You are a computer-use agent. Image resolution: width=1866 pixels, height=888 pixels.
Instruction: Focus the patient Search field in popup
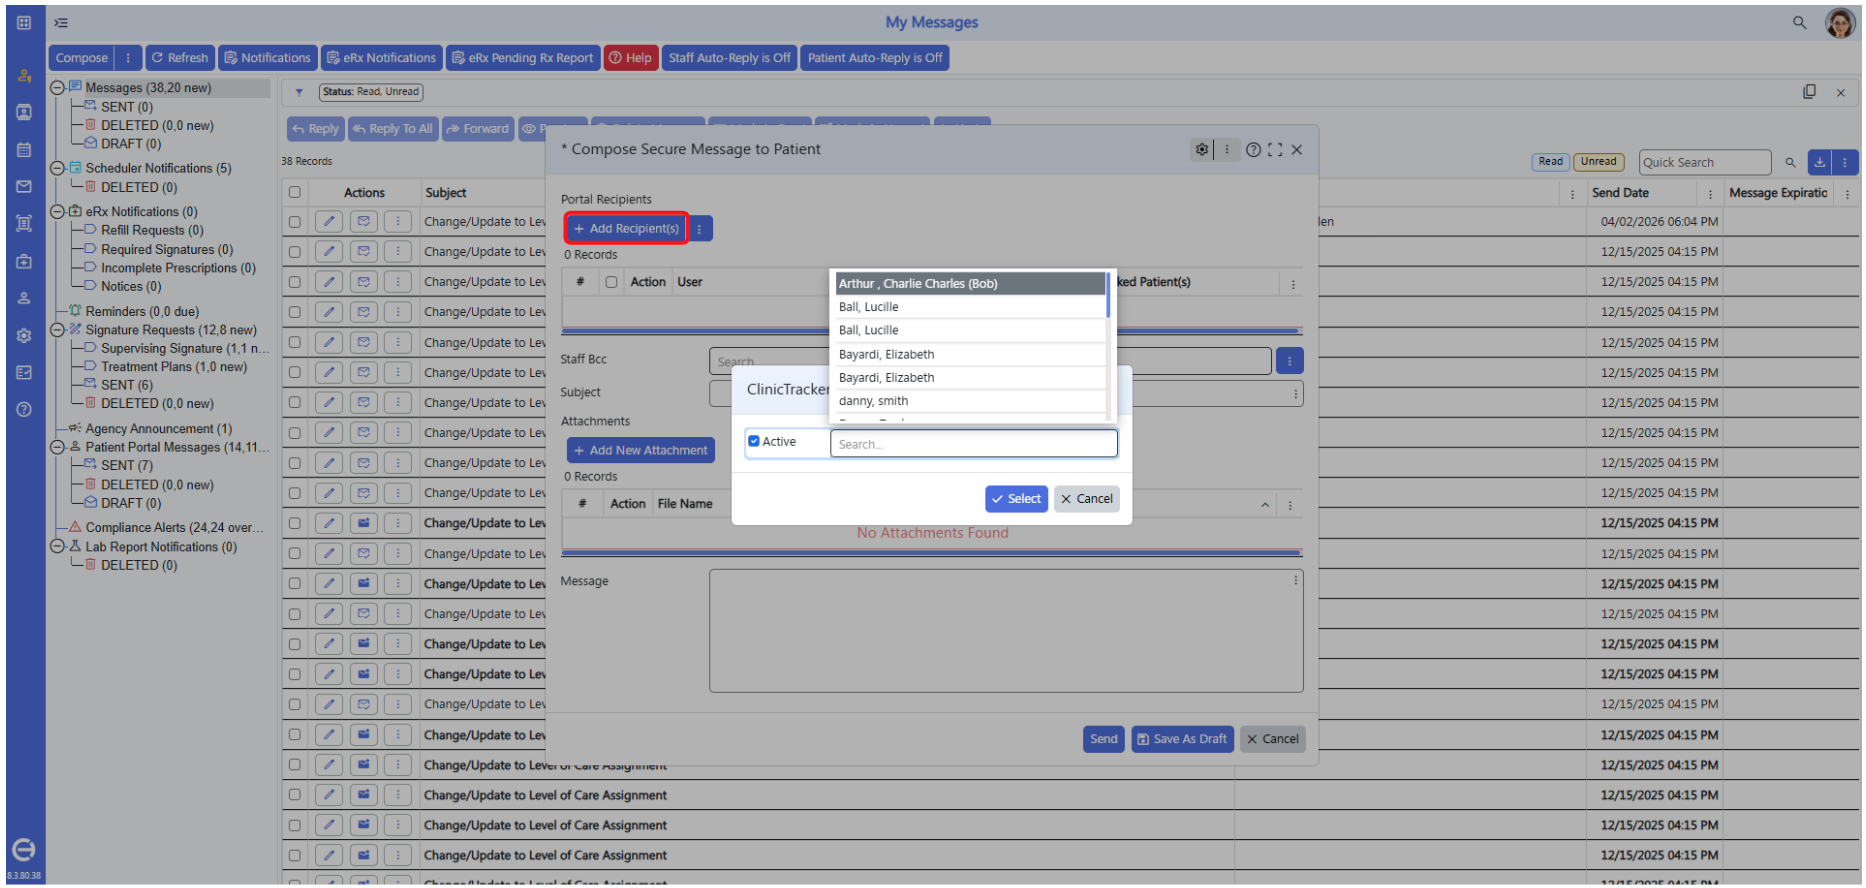(973, 444)
